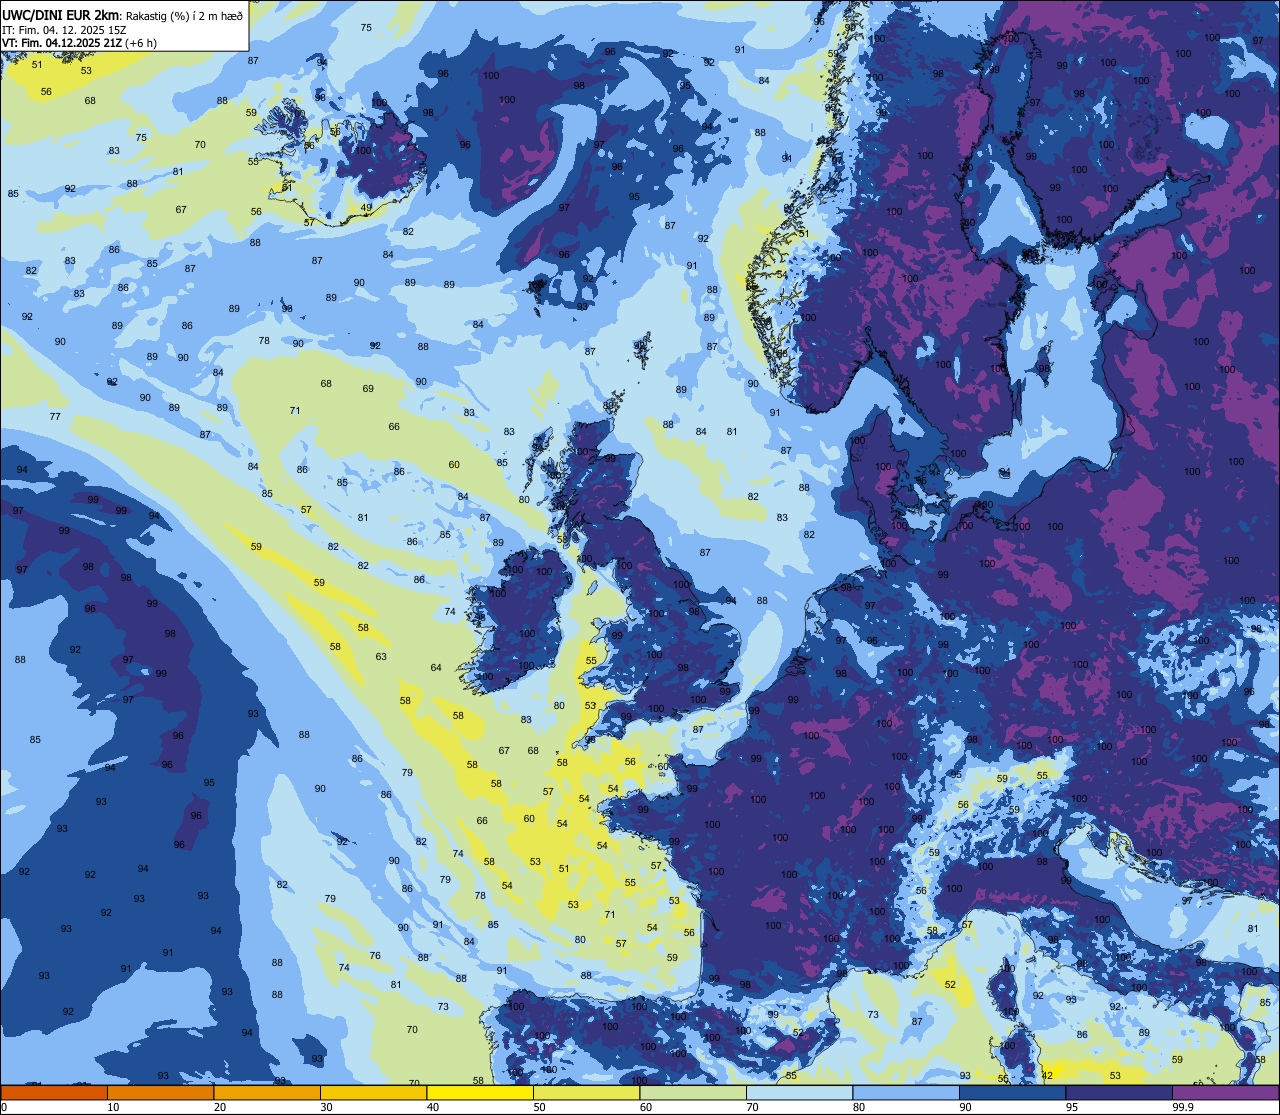Click the 'IT: Fim. 04. 12. 2025 15Z' line
Image resolution: width=1280 pixels, height=1115 pixels.
[x=64, y=29]
